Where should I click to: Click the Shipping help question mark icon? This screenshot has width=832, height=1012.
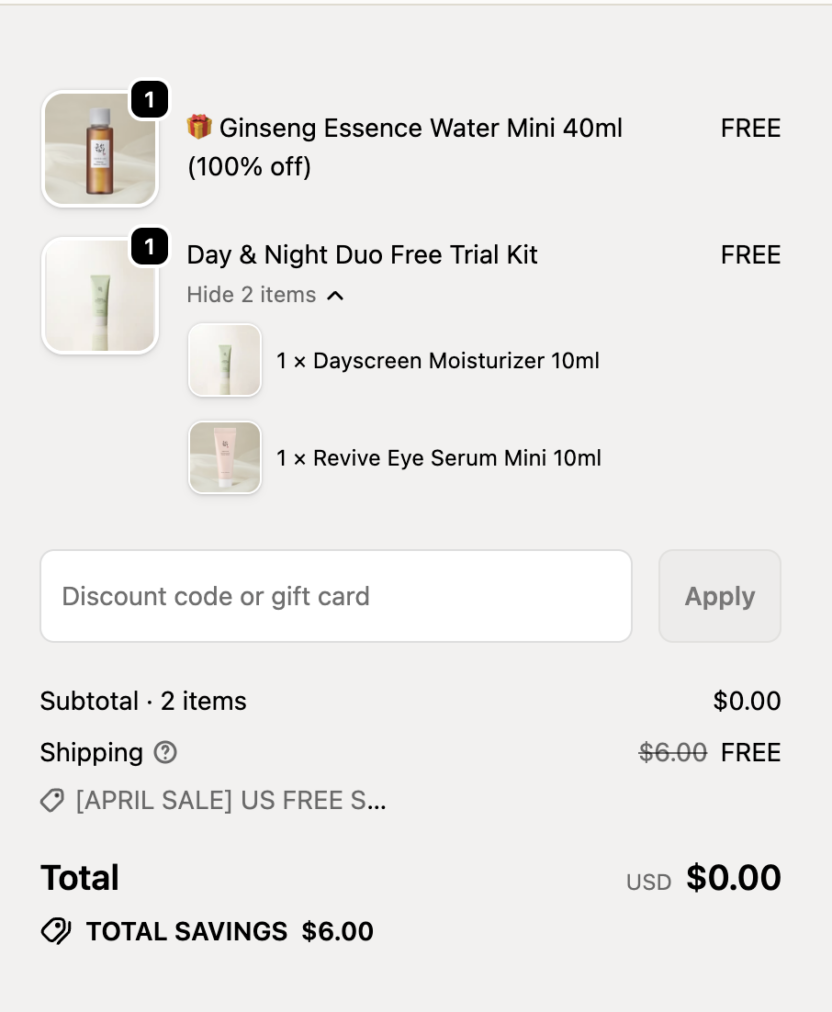167,753
